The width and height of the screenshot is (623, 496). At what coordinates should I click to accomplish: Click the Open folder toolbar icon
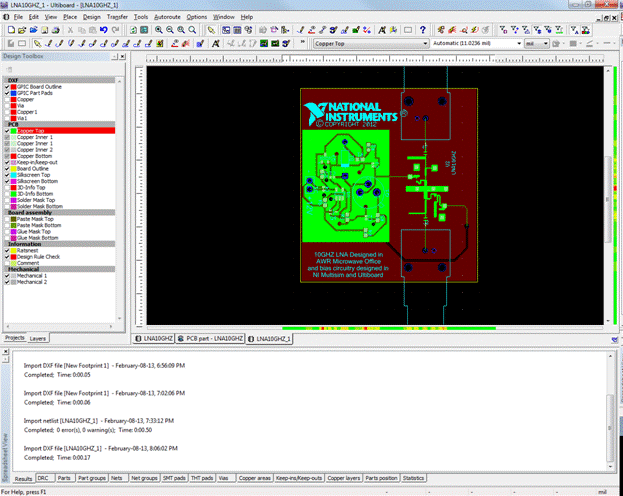point(22,30)
